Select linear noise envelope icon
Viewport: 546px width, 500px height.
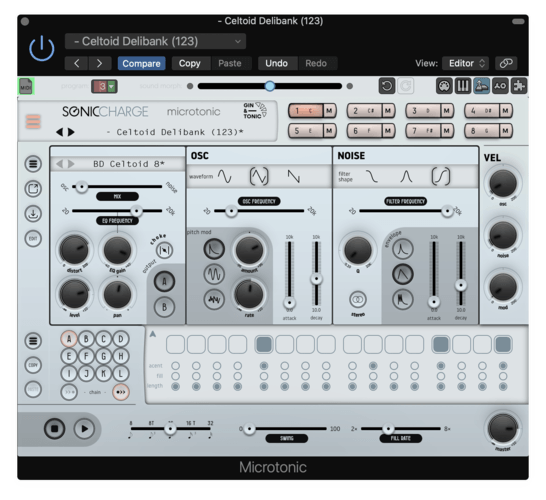coord(403,274)
